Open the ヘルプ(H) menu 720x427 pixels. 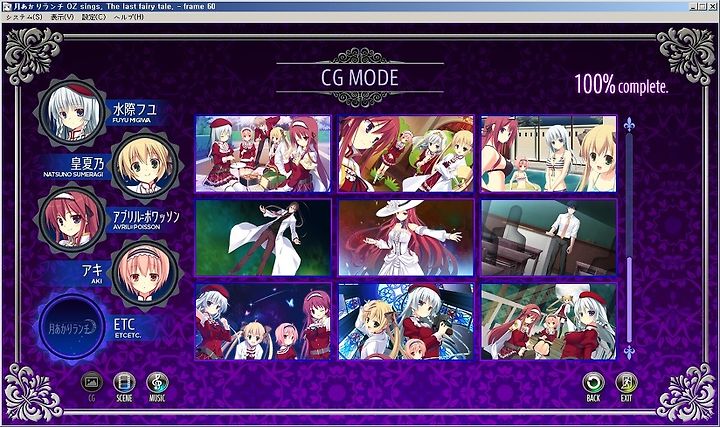129,17
